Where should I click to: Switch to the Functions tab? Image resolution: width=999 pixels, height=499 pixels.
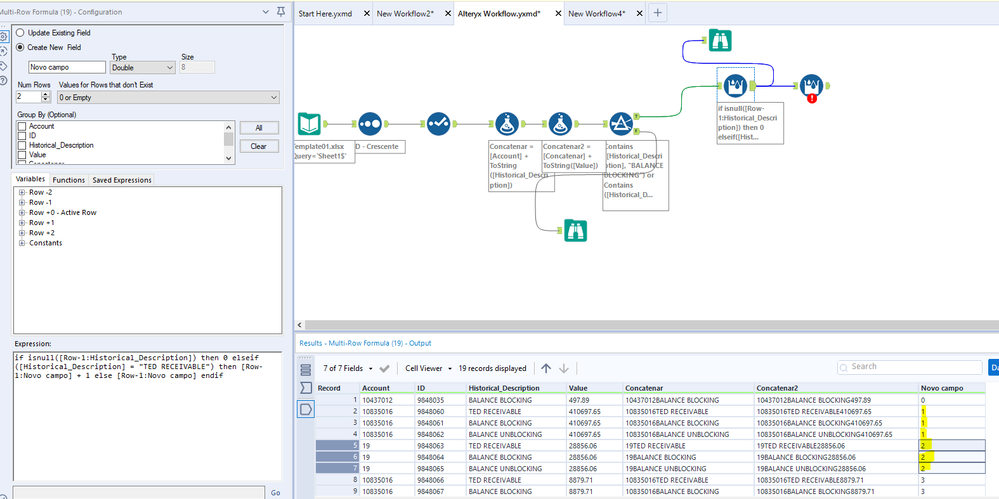(x=69, y=180)
